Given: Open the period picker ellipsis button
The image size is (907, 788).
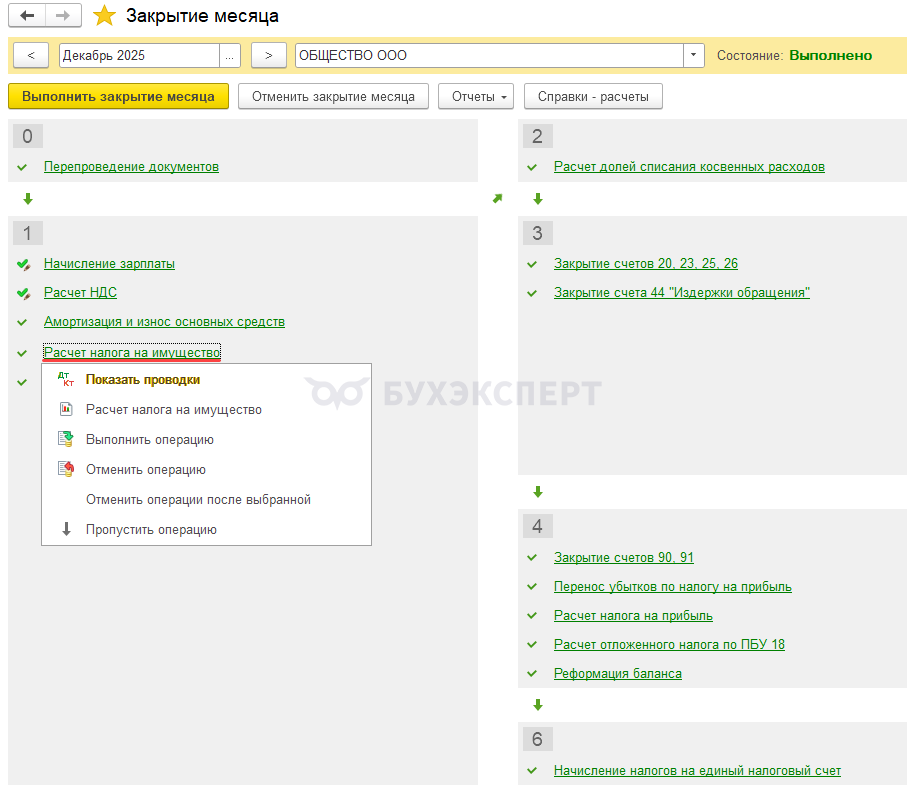Looking at the screenshot, I should coord(231,56).
